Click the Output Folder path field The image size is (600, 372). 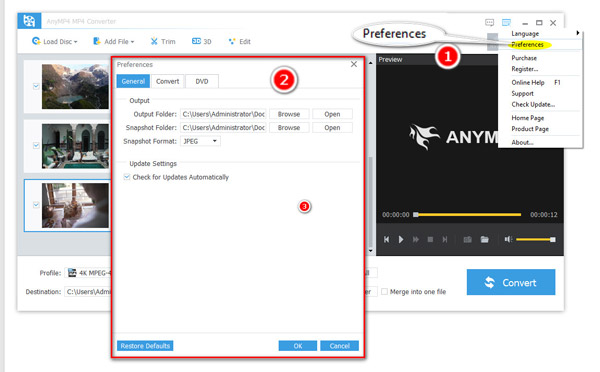(x=223, y=114)
